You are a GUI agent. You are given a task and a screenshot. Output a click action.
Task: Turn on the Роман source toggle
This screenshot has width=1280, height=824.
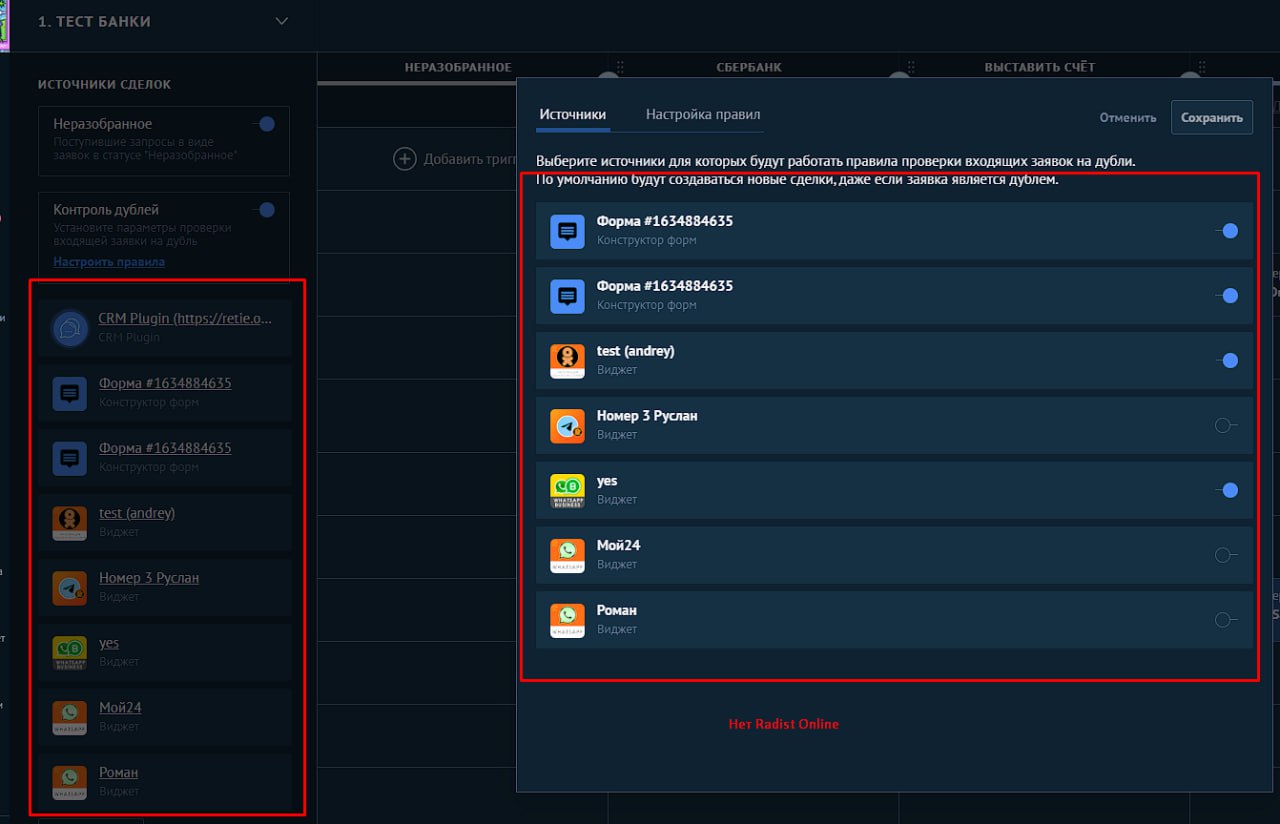(1226, 620)
